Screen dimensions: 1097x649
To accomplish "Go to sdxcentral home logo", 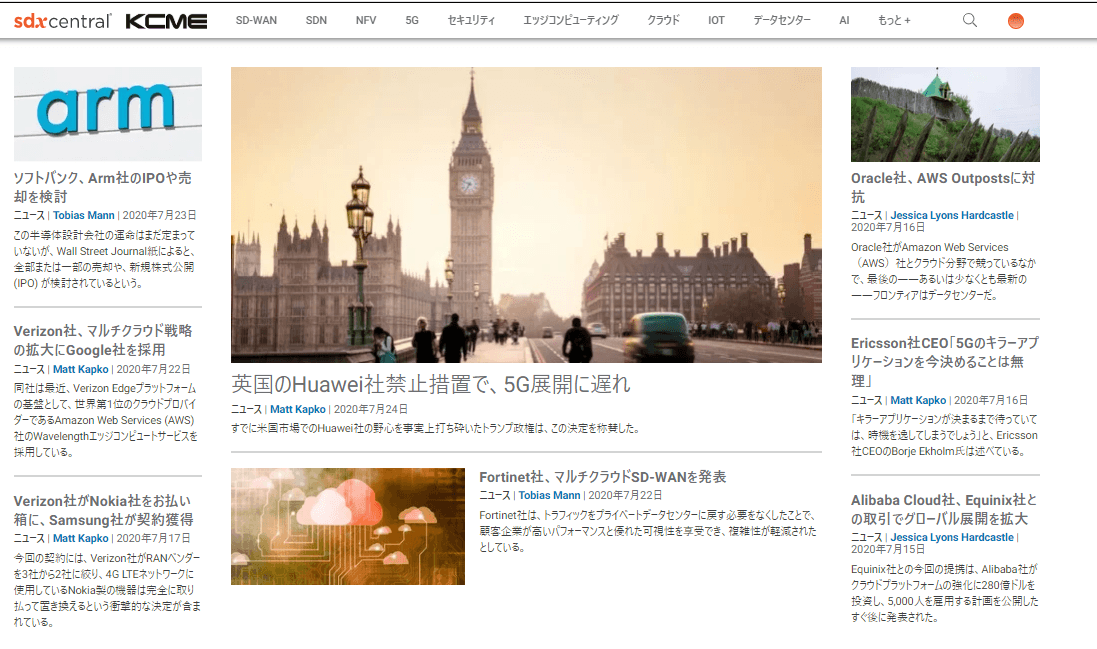I will pos(62,21).
